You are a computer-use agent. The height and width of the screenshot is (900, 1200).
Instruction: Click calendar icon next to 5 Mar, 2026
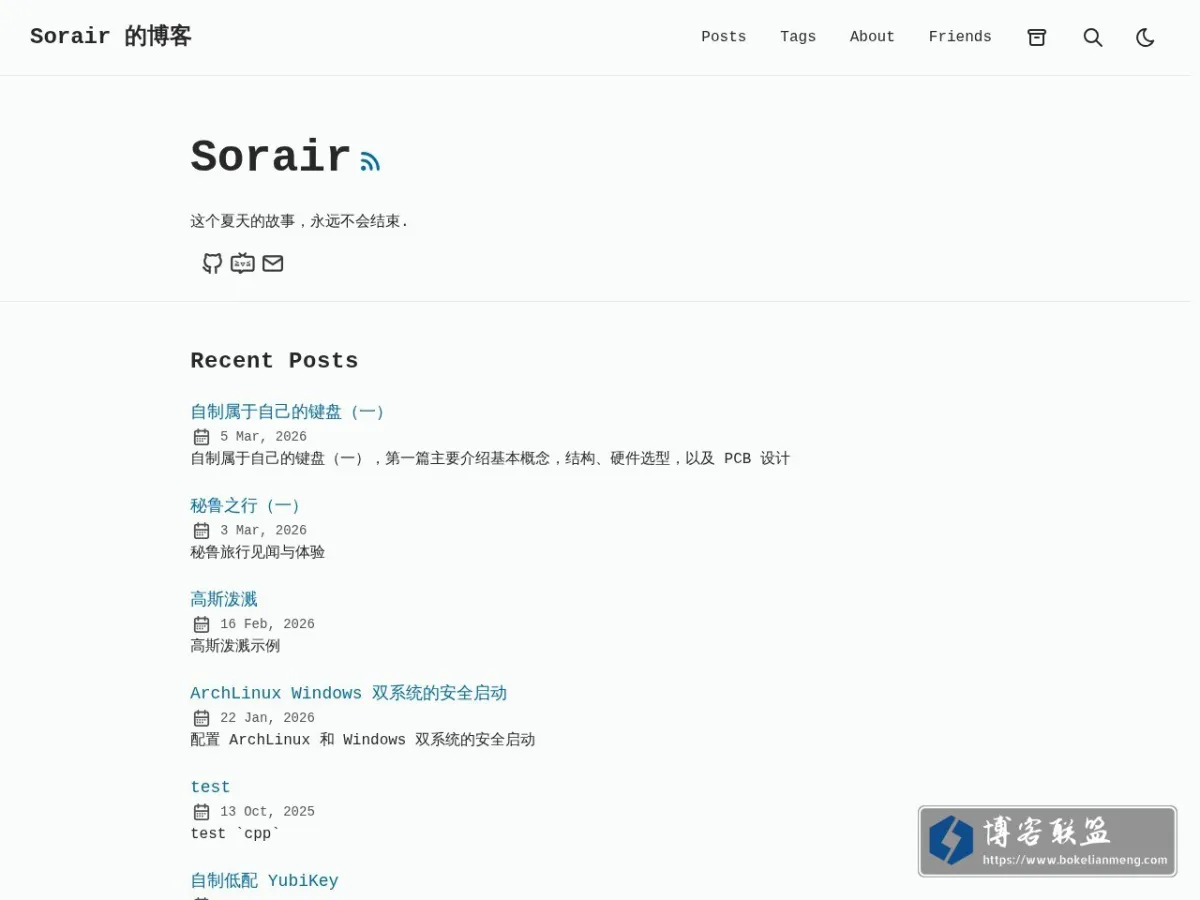[x=201, y=437]
